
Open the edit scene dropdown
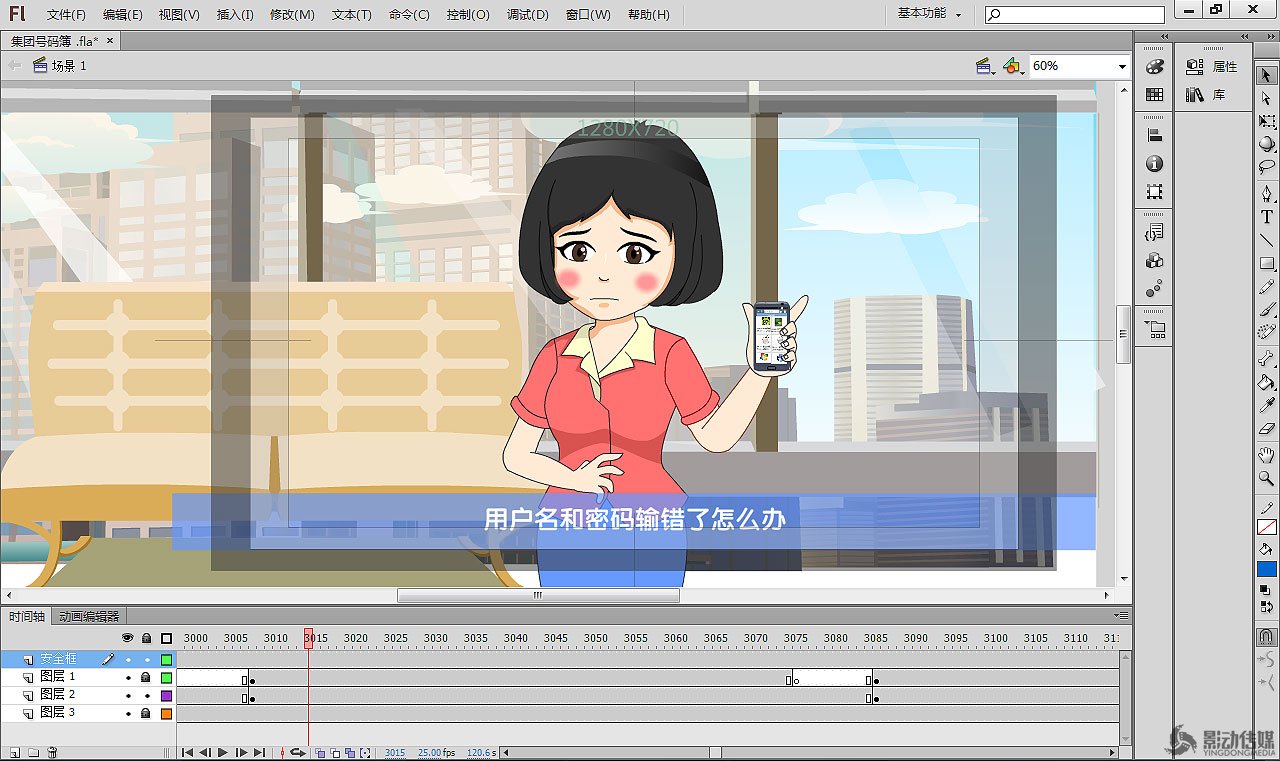tap(986, 66)
